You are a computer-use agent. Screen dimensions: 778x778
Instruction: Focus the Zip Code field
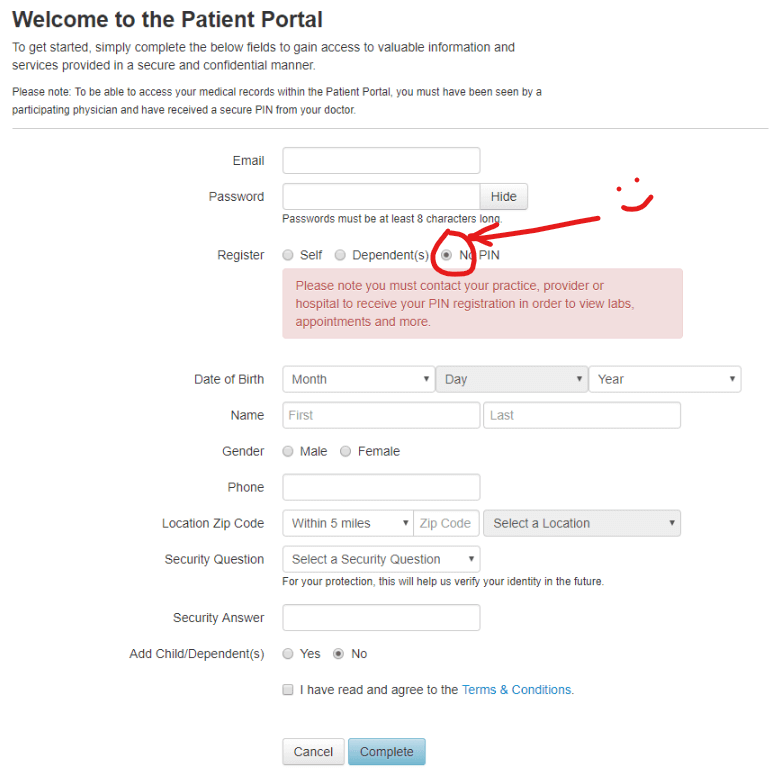tap(446, 523)
